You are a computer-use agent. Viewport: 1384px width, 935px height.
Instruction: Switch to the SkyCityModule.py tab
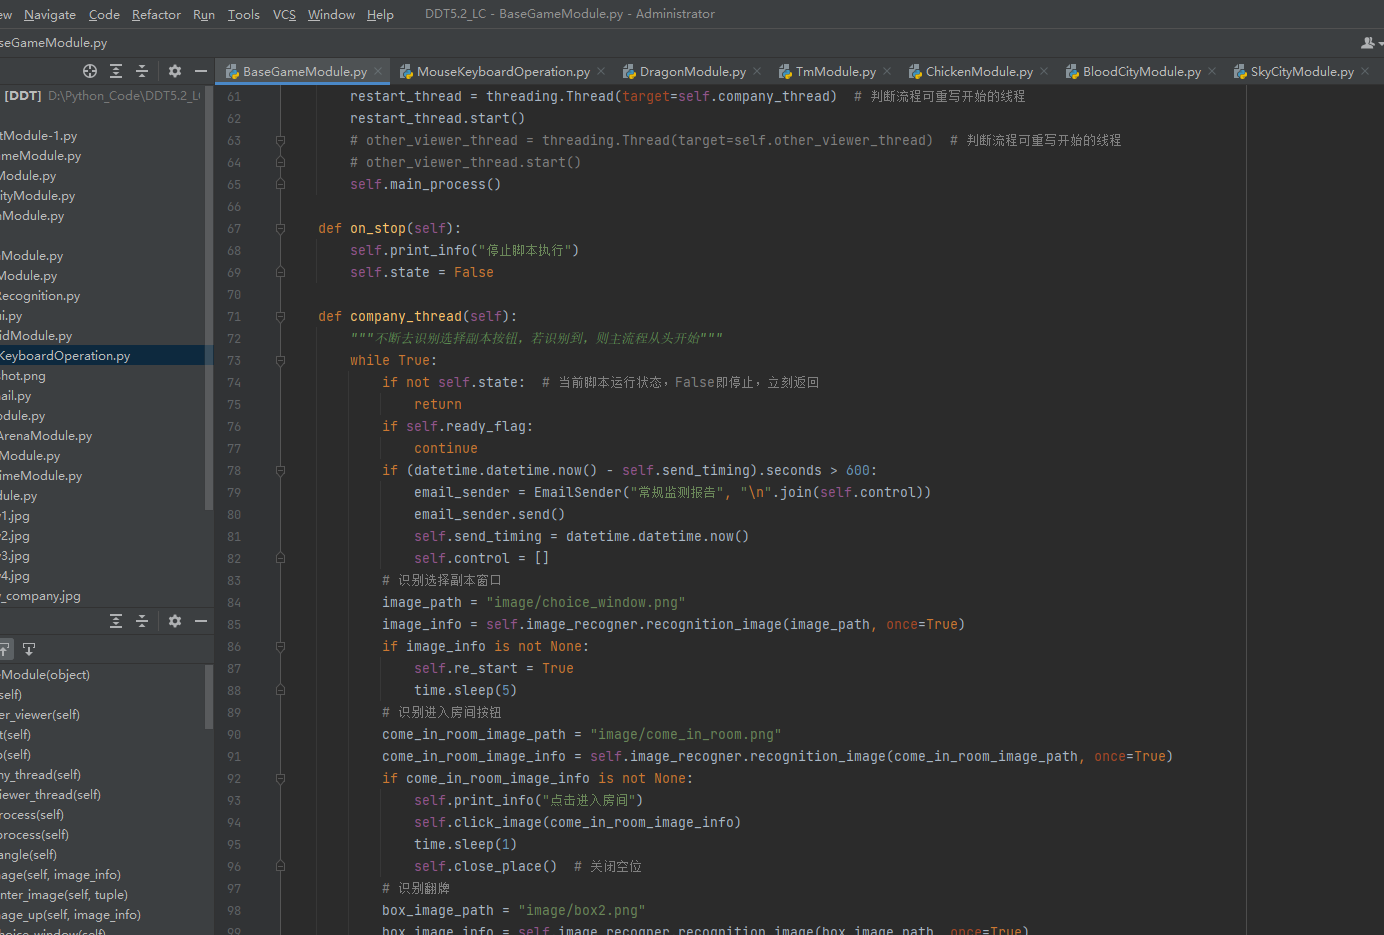coord(1301,71)
